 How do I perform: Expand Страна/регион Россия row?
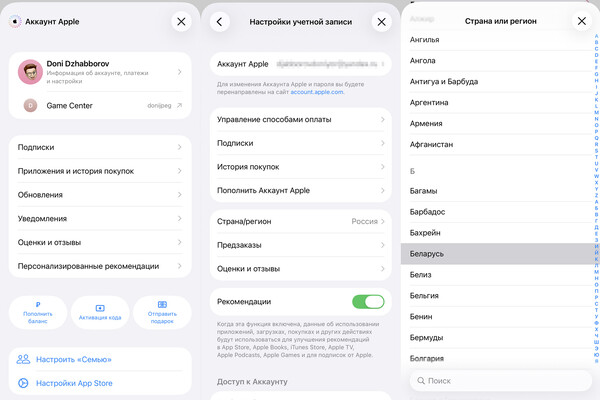(x=301, y=221)
